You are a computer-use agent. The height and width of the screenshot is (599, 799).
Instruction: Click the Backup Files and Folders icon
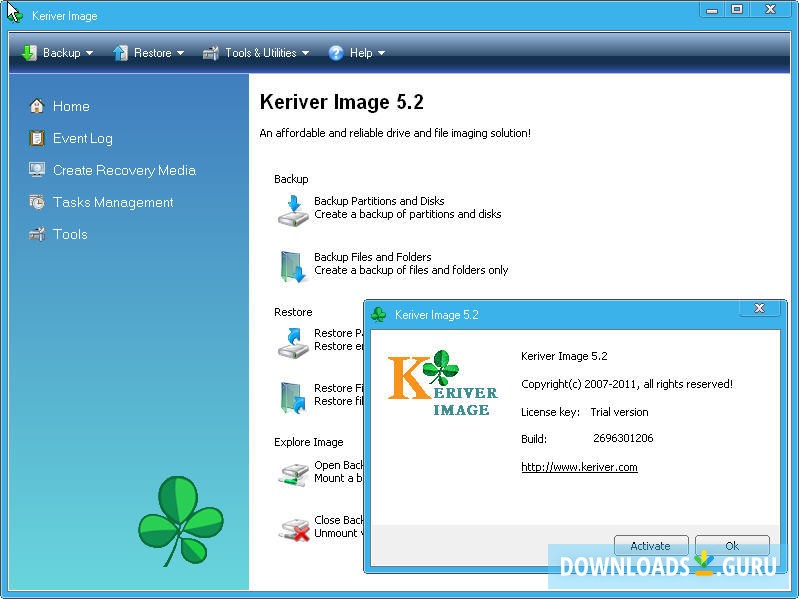click(x=293, y=266)
